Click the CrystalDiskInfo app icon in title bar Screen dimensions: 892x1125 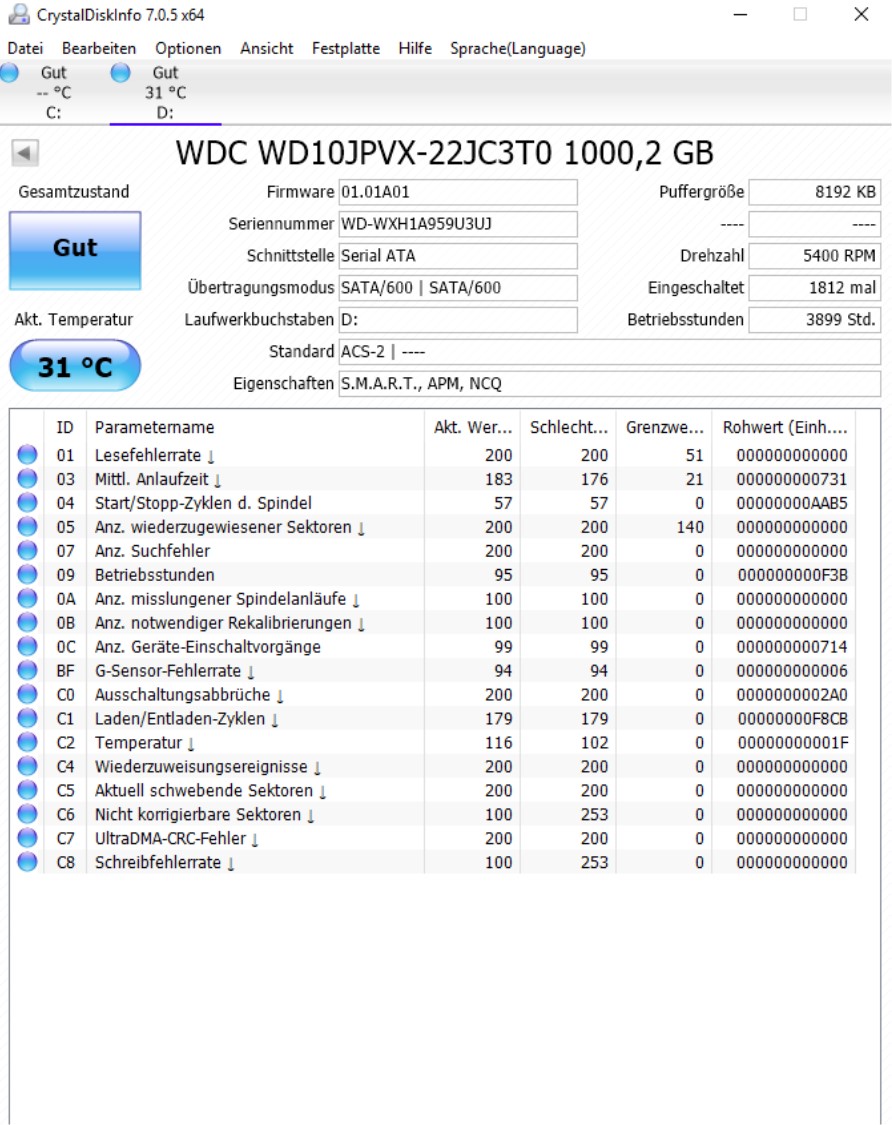pos(19,14)
